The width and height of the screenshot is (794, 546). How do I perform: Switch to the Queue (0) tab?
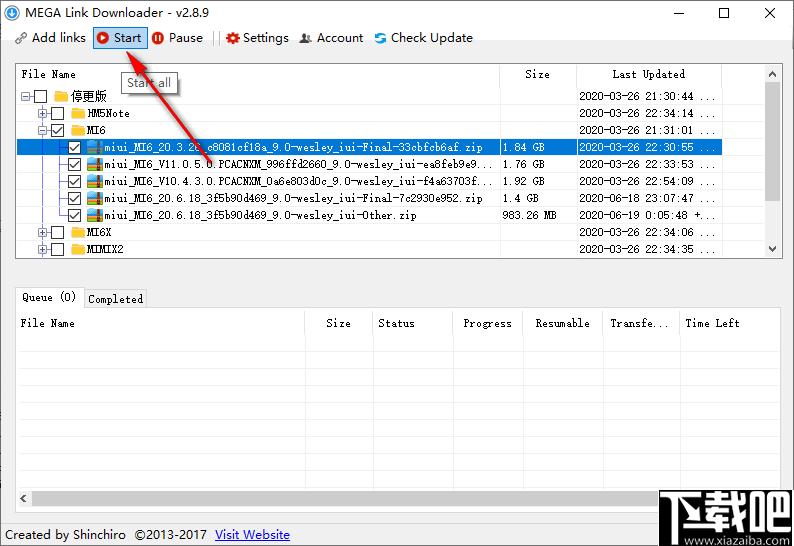pos(49,297)
